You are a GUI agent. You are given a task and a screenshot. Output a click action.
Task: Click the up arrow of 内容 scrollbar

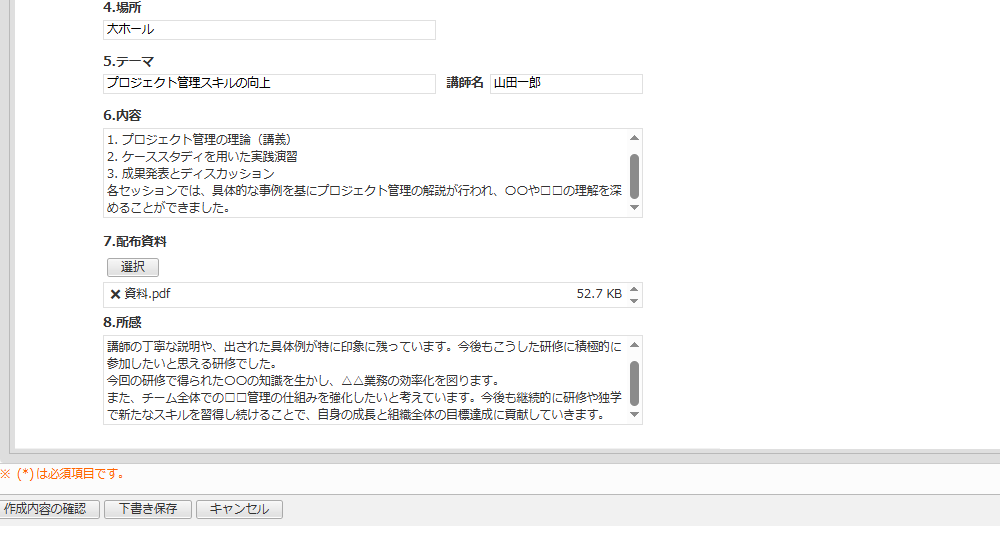click(x=634, y=138)
